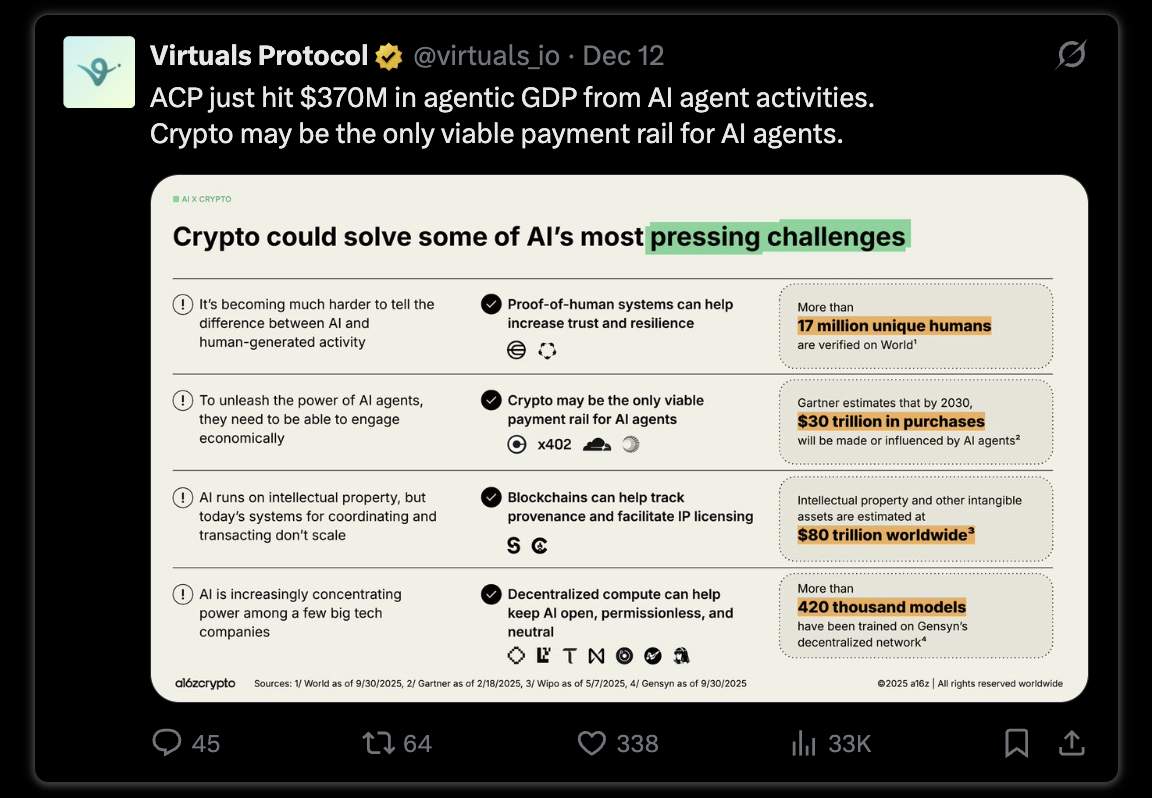The width and height of the screenshot is (1152, 798).
Task: Click the highlighted 'pressing challenges' headline
Action: (777, 237)
